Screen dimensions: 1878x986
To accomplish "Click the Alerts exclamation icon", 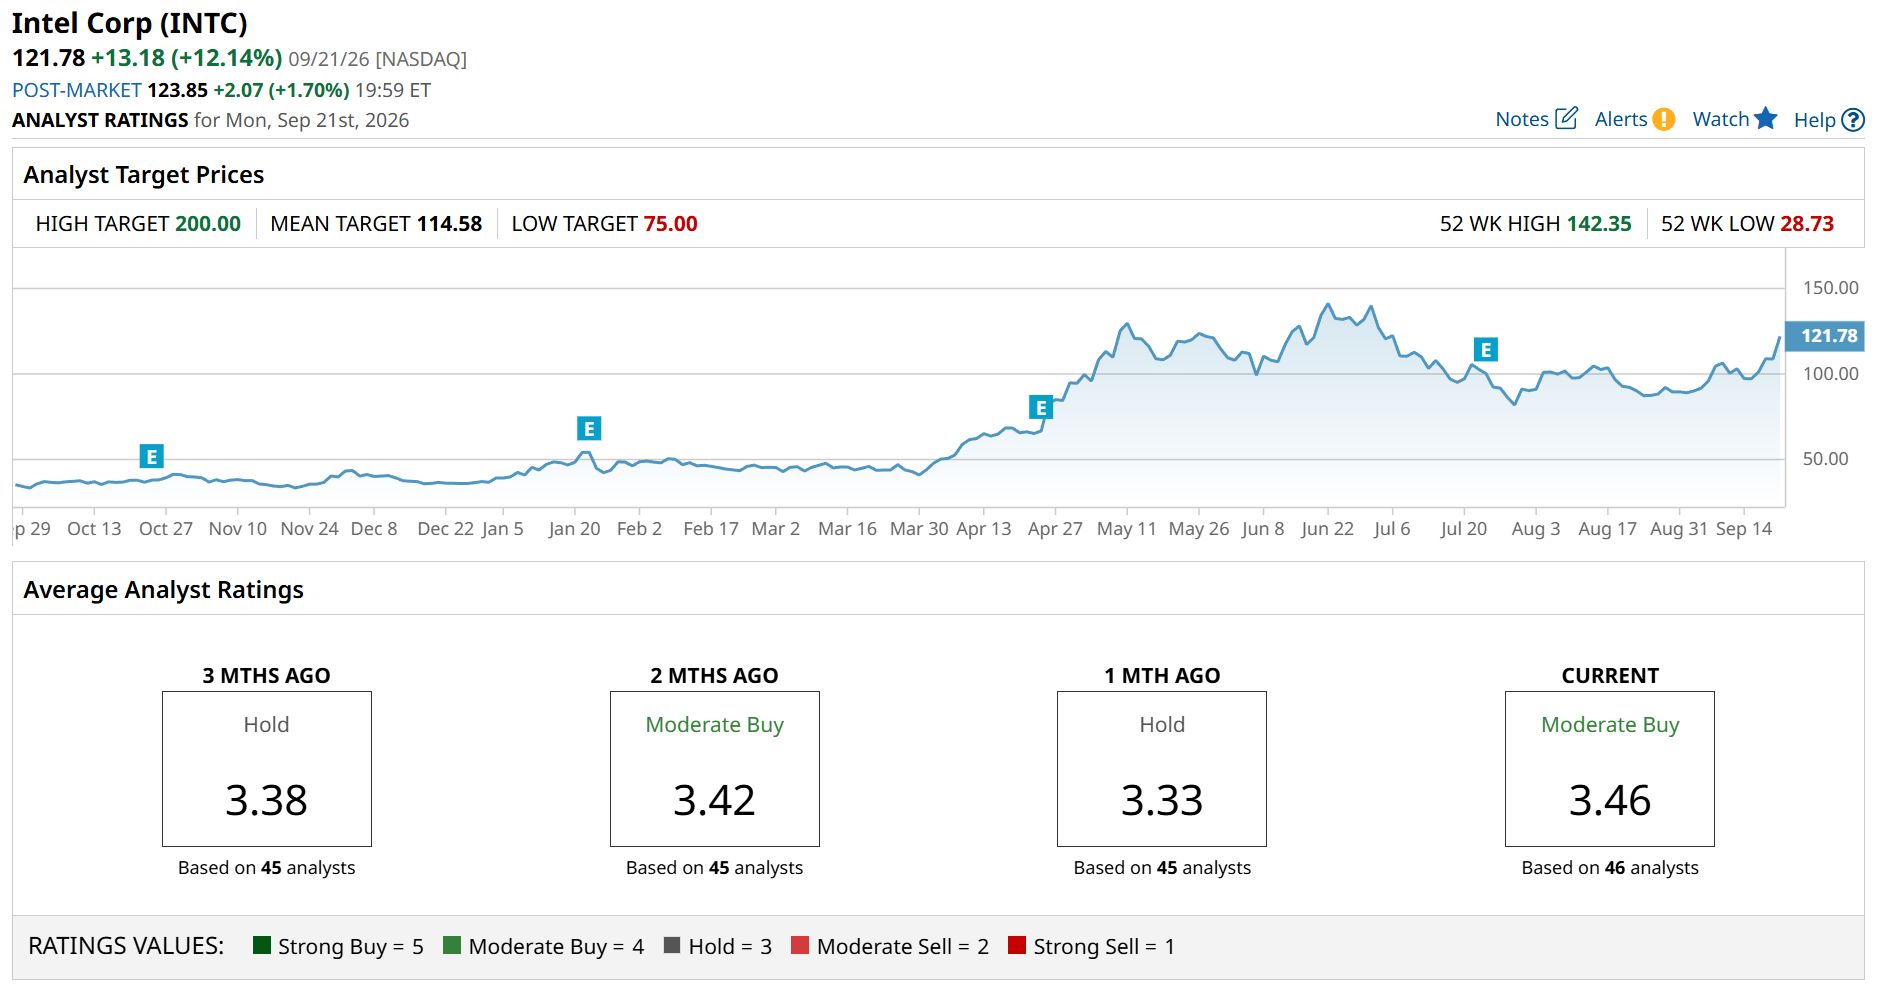I will pyautogui.click(x=1663, y=119).
